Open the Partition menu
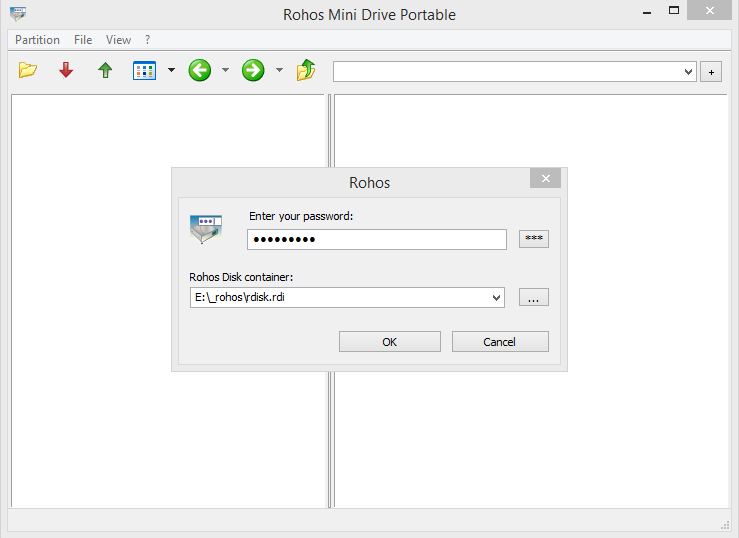The width and height of the screenshot is (739, 538). (x=37, y=40)
